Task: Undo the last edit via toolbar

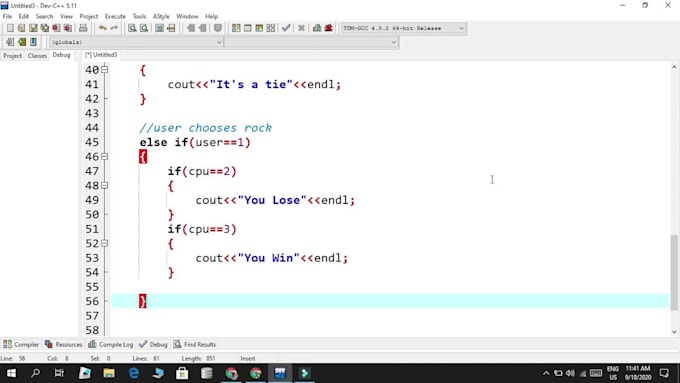Action: point(102,28)
